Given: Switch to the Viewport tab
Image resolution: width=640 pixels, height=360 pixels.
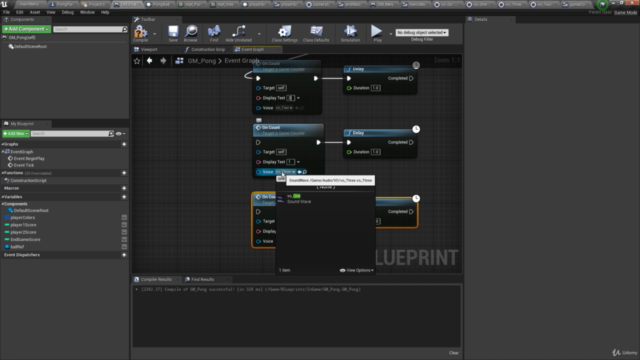Looking at the screenshot, I should coord(149,49).
